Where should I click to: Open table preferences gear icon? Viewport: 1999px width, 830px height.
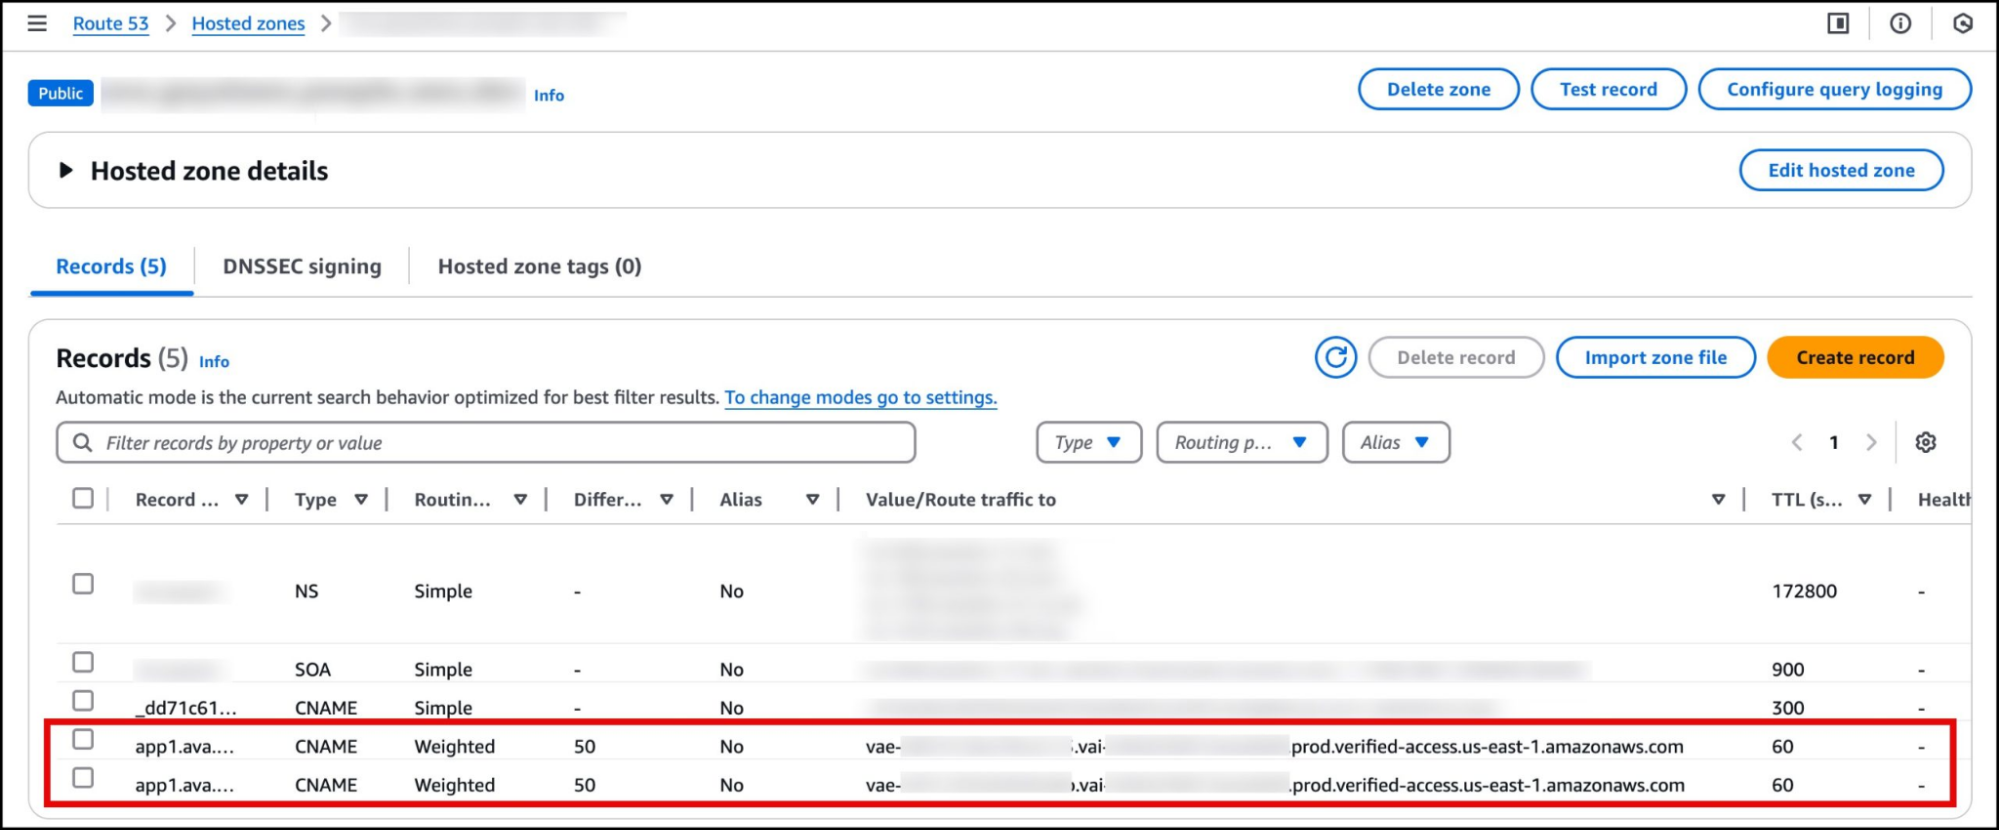[1925, 442]
